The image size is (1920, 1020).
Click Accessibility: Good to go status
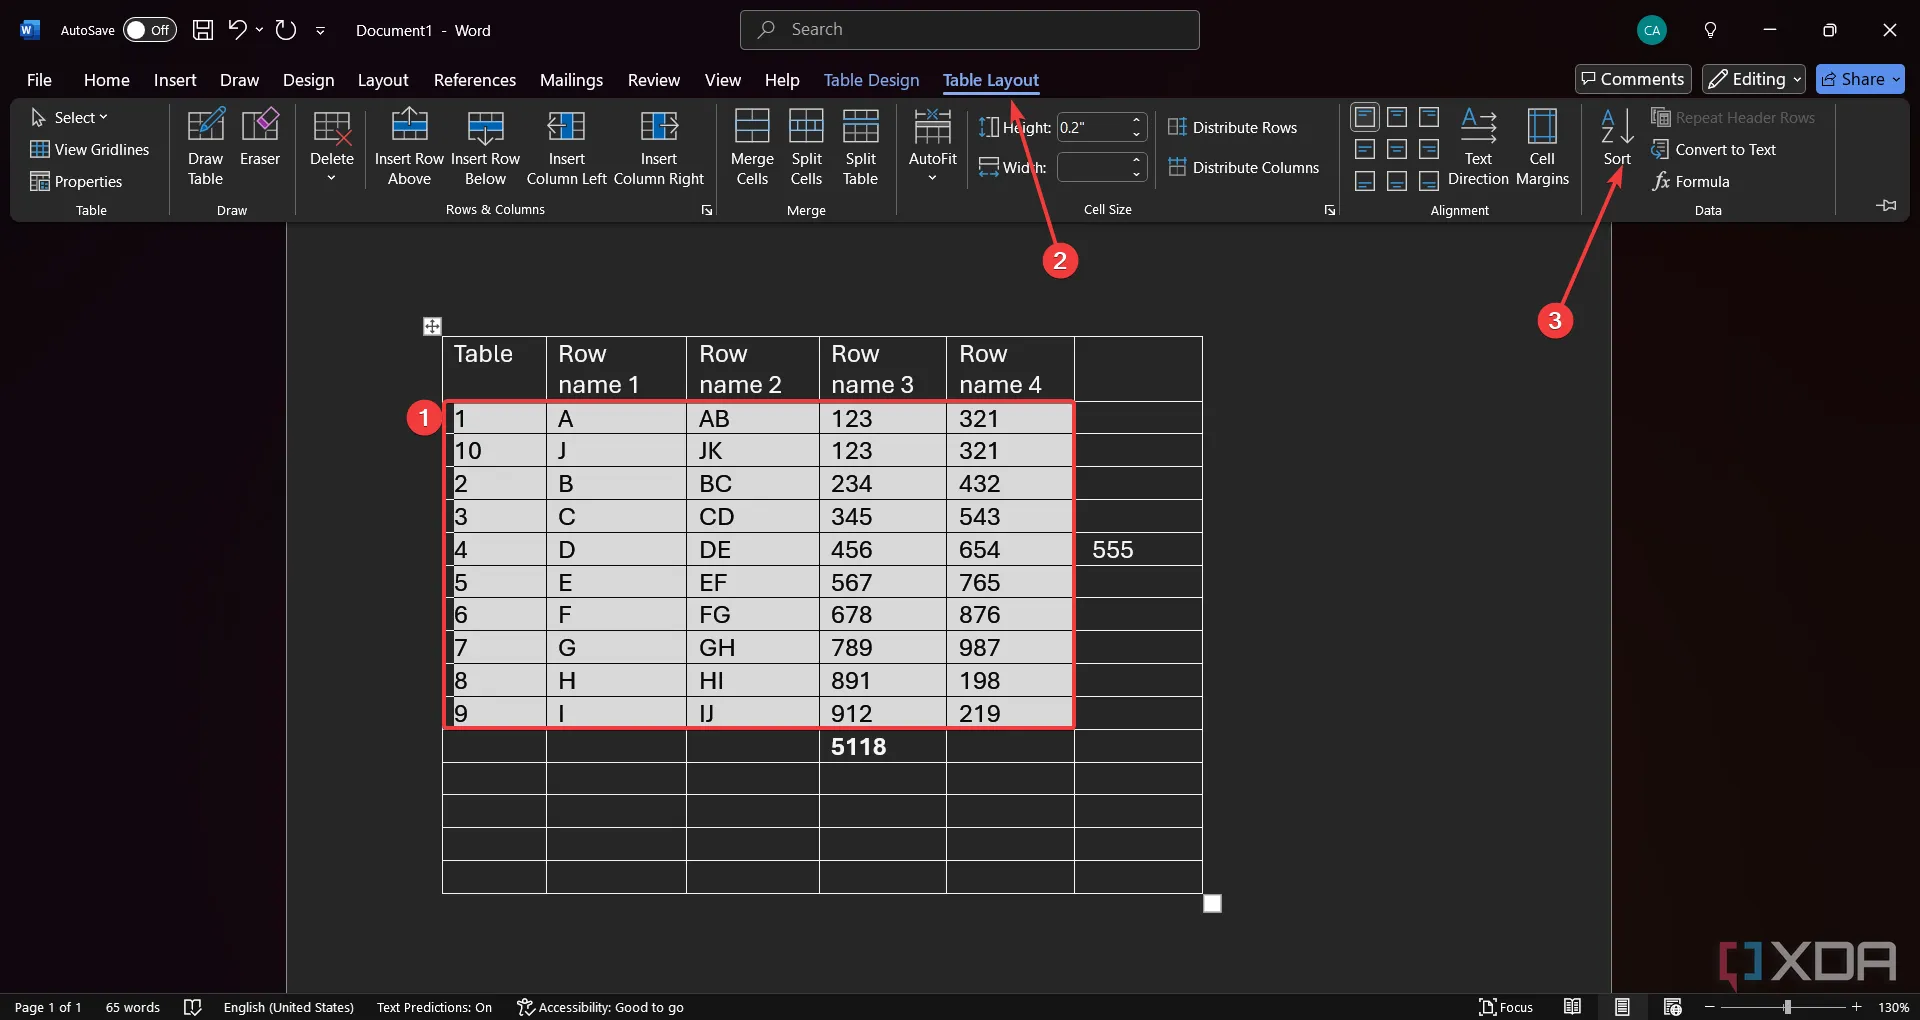point(600,1007)
